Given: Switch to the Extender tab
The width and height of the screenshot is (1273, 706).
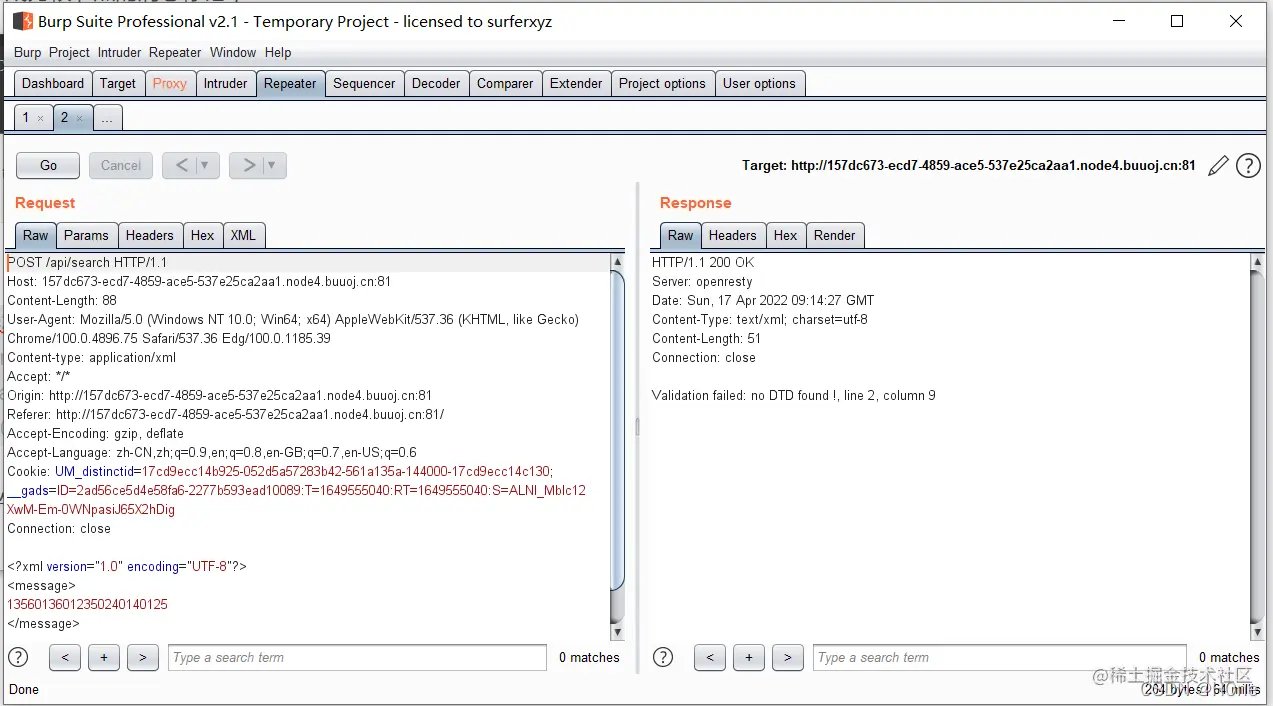Looking at the screenshot, I should 576,83.
